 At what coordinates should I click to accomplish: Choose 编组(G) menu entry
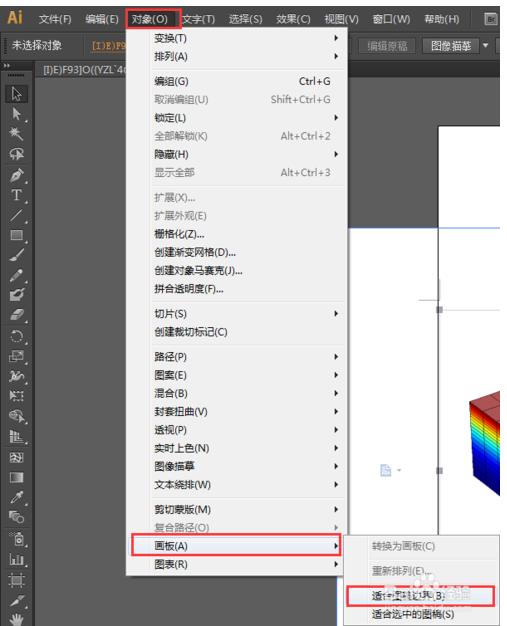[x=237, y=81]
